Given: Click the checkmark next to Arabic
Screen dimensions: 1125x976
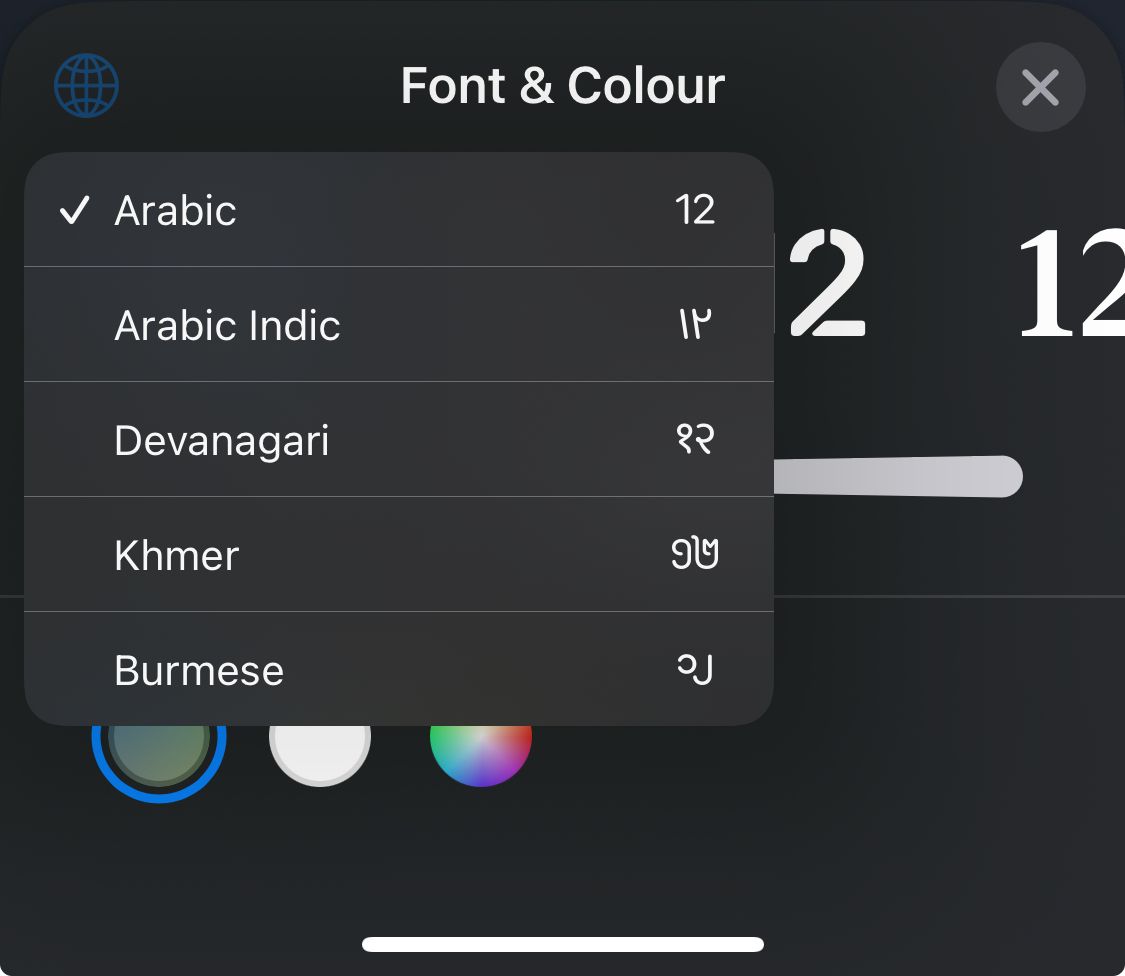Looking at the screenshot, I should pos(75,210).
